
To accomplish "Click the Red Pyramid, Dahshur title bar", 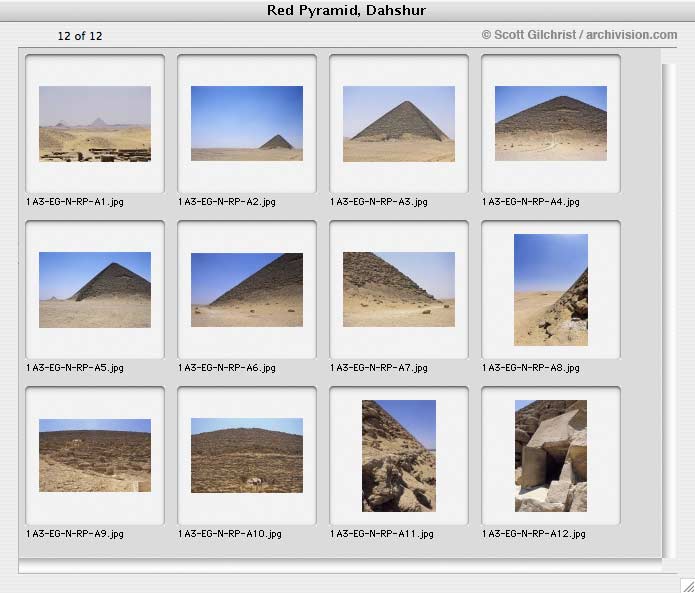I will [x=347, y=10].
